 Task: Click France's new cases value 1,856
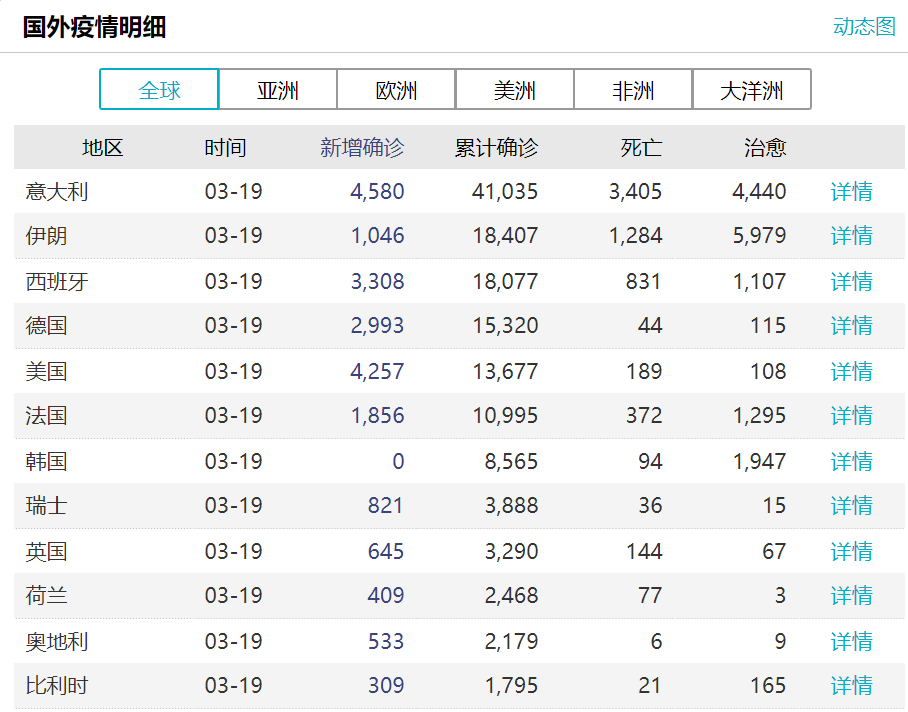[x=378, y=416]
